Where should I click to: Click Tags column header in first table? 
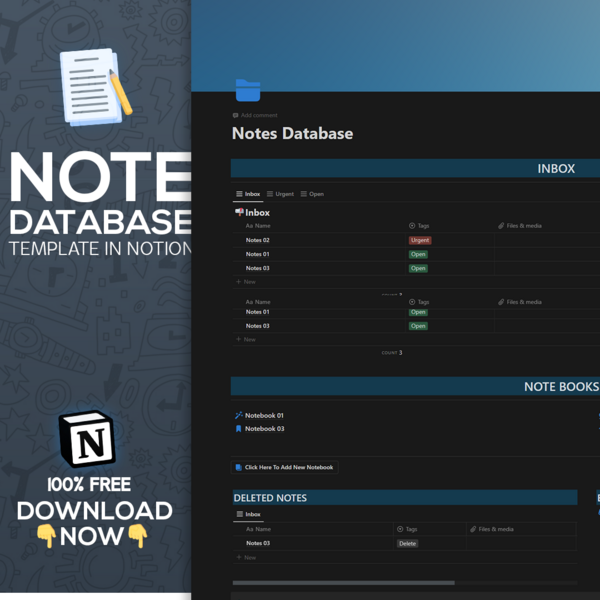[x=419, y=226]
